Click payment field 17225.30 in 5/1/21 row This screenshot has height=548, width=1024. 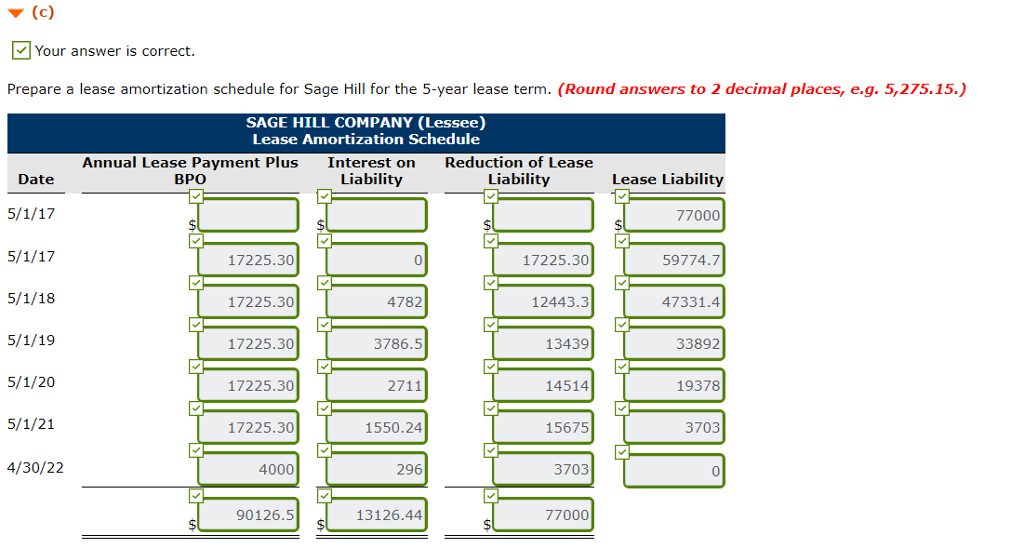248,427
